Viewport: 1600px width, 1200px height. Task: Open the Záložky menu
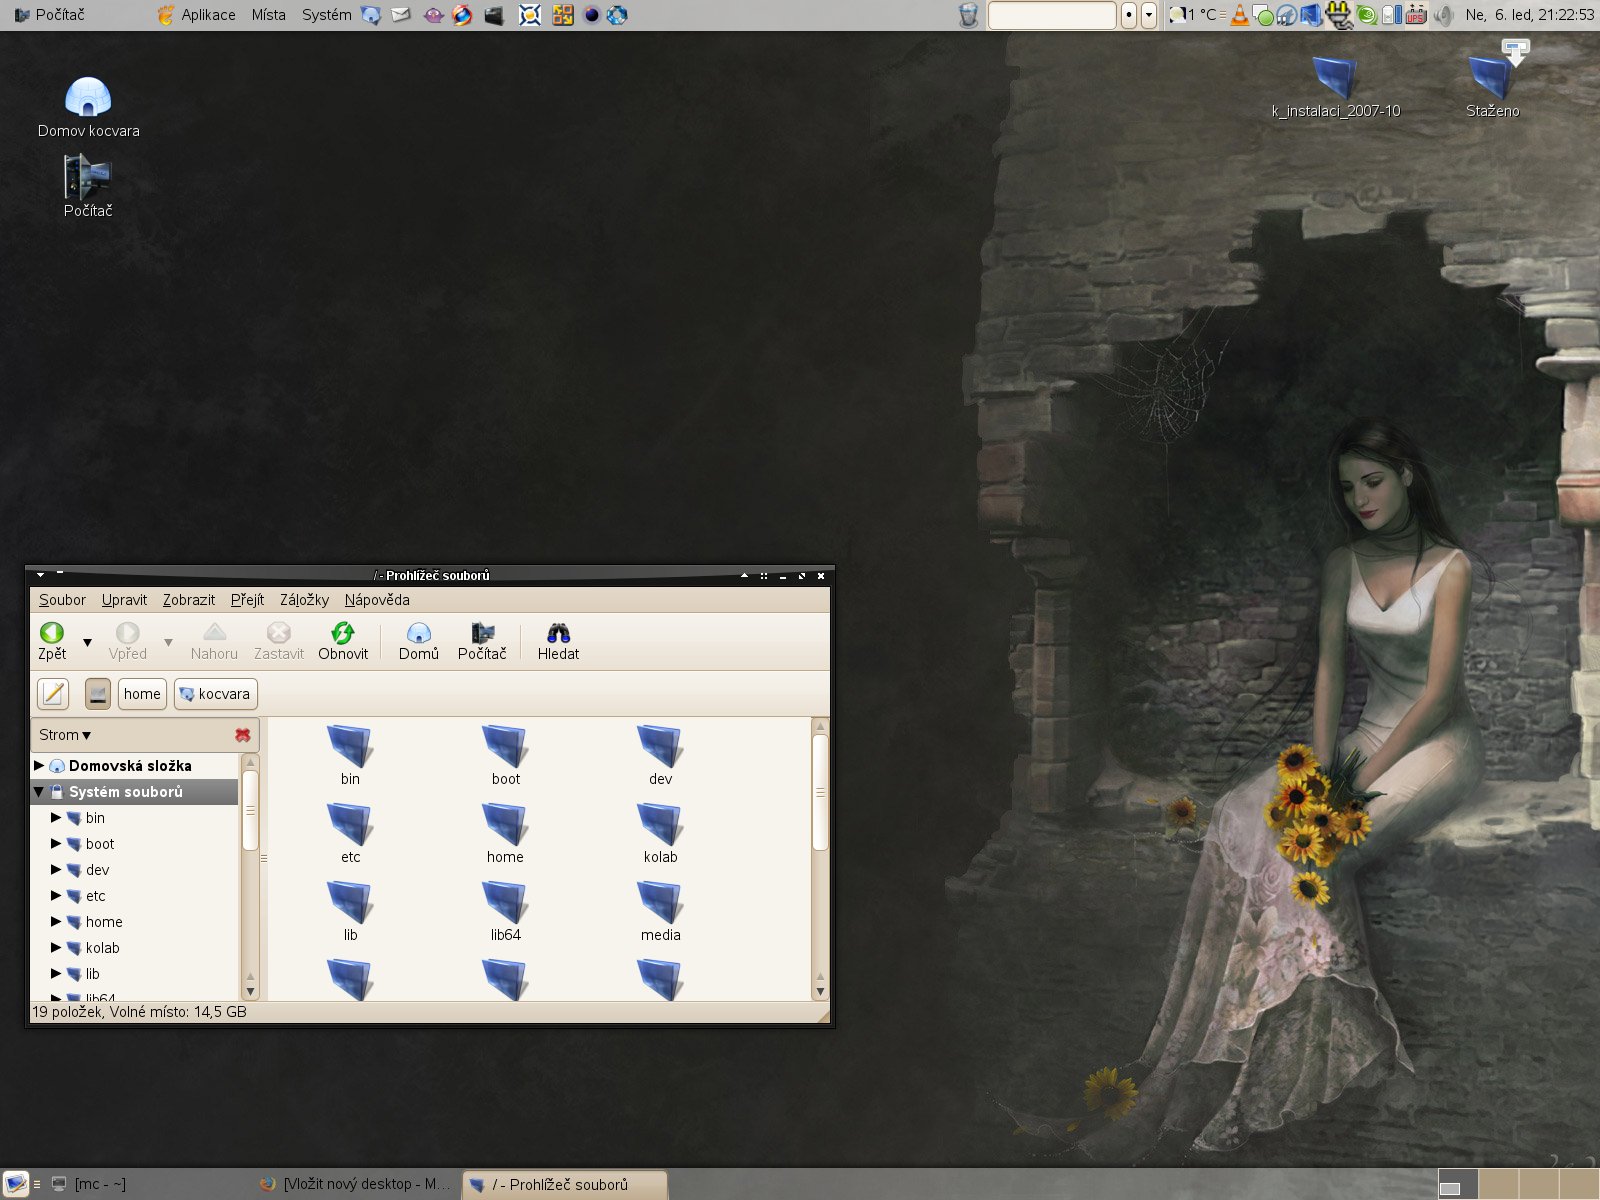(304, 600)
